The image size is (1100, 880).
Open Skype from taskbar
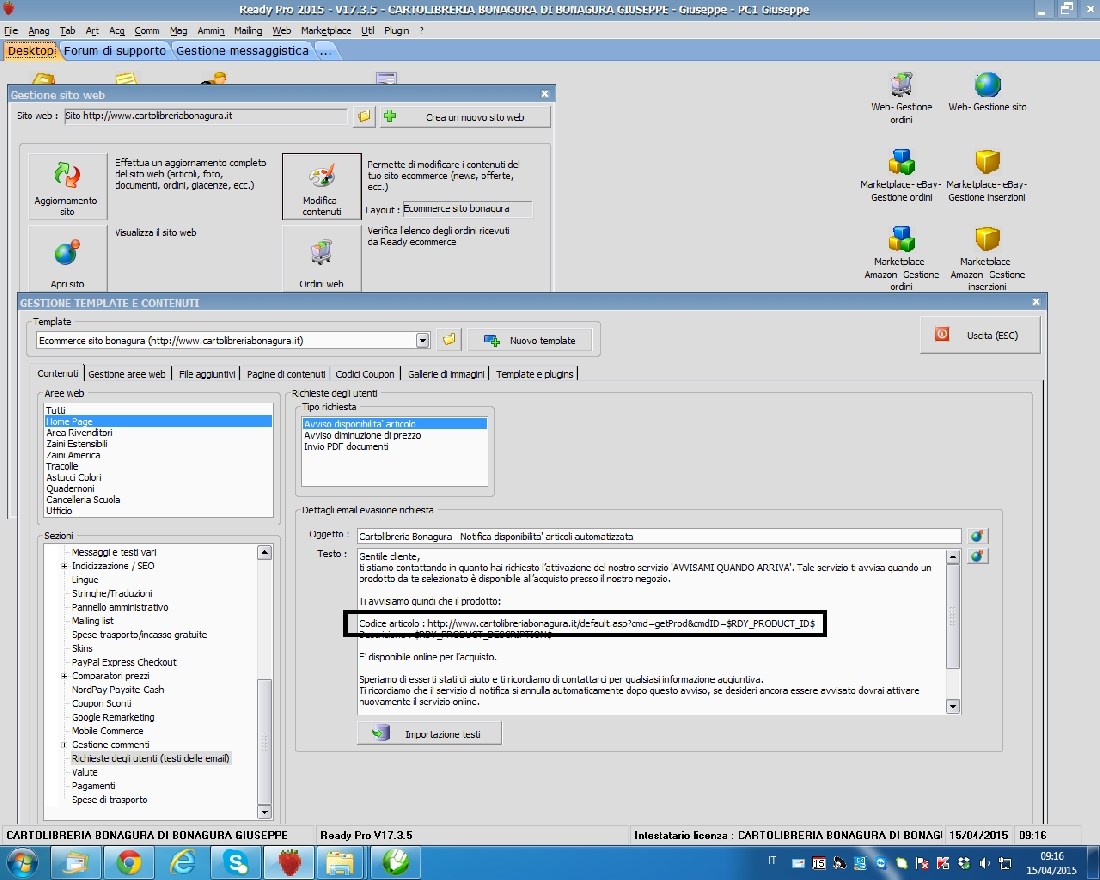pos(236,862)
